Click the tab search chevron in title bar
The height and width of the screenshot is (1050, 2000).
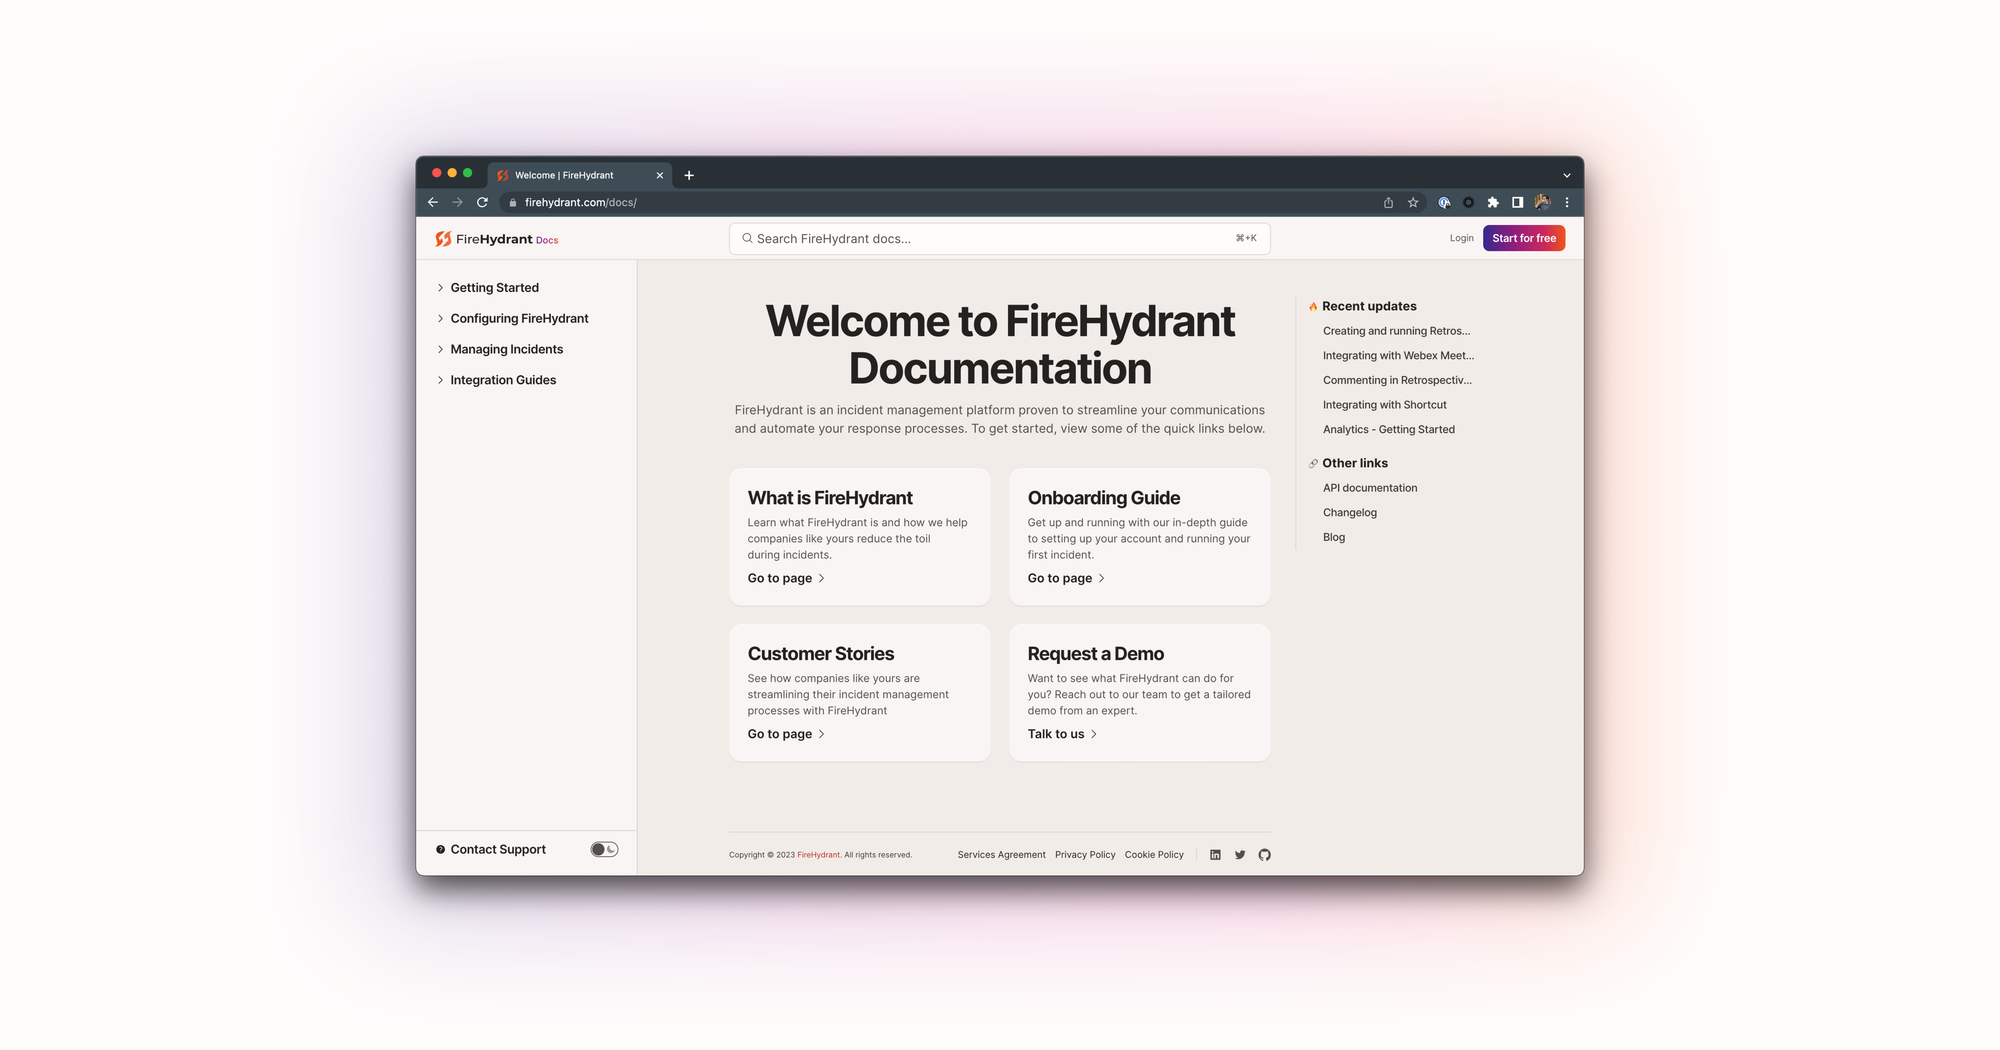(1567, 175)
